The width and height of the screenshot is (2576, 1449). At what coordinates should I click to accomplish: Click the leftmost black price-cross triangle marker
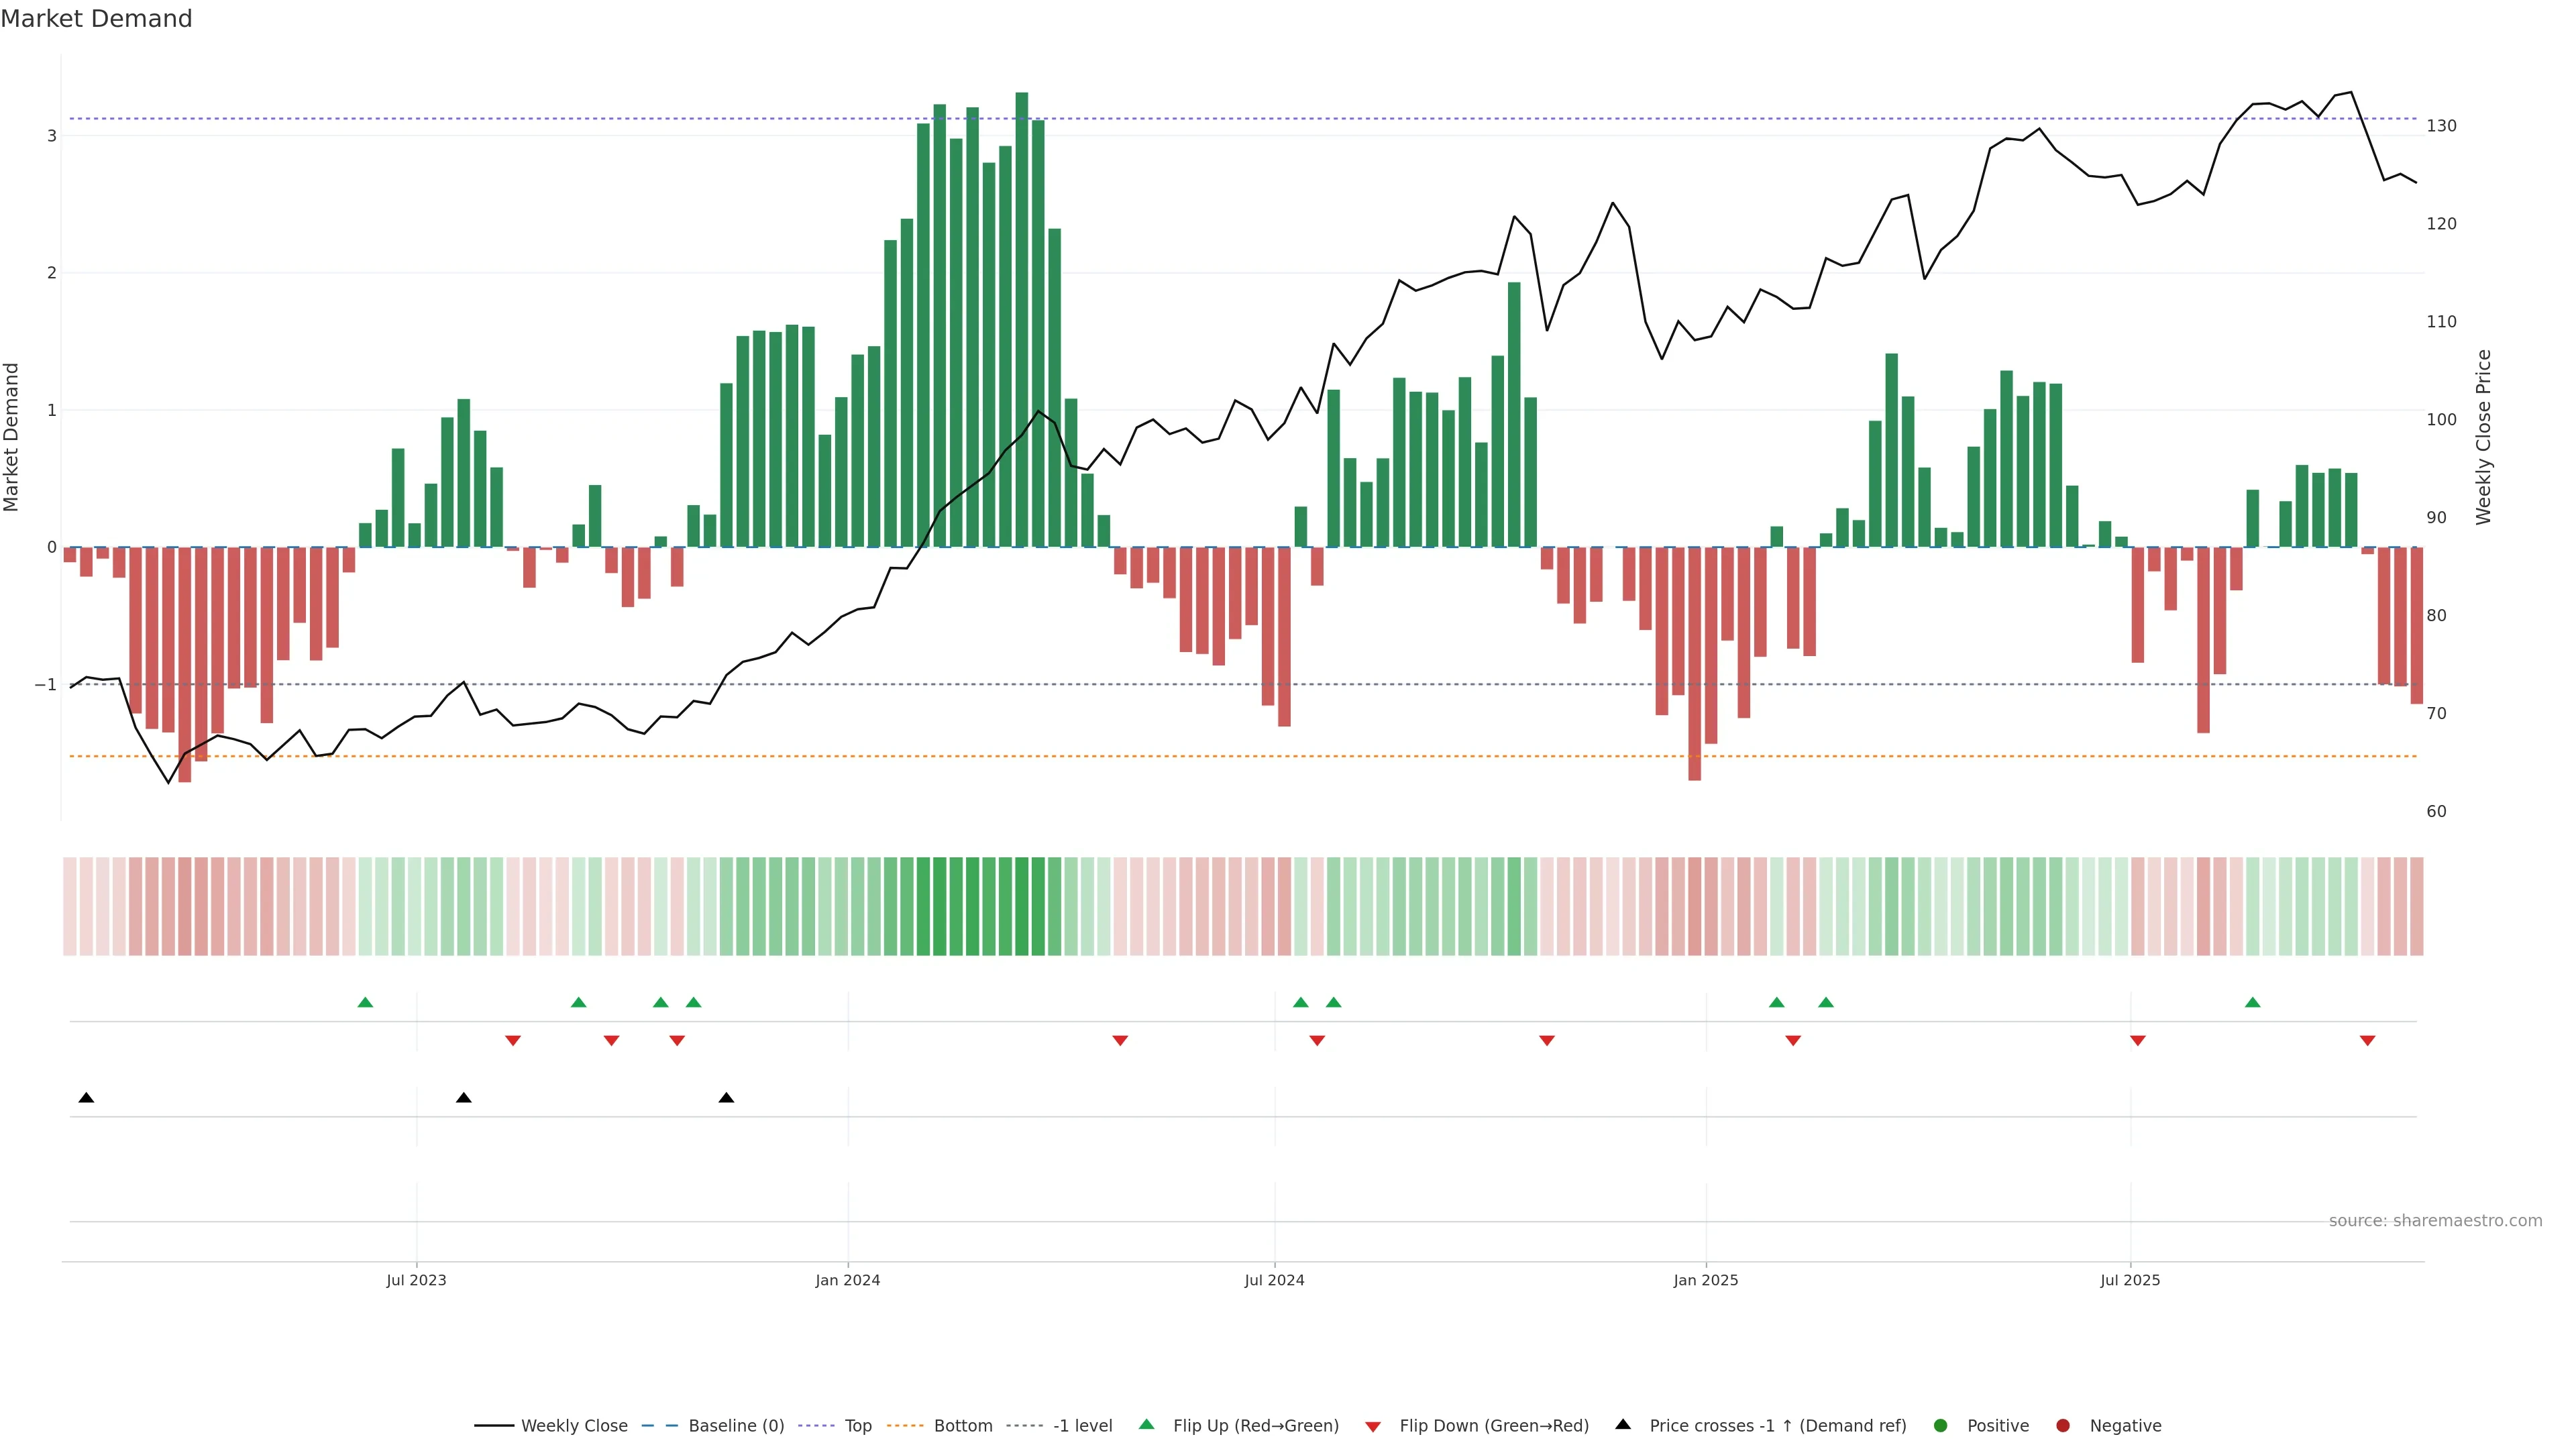(x=86, y=1098)
